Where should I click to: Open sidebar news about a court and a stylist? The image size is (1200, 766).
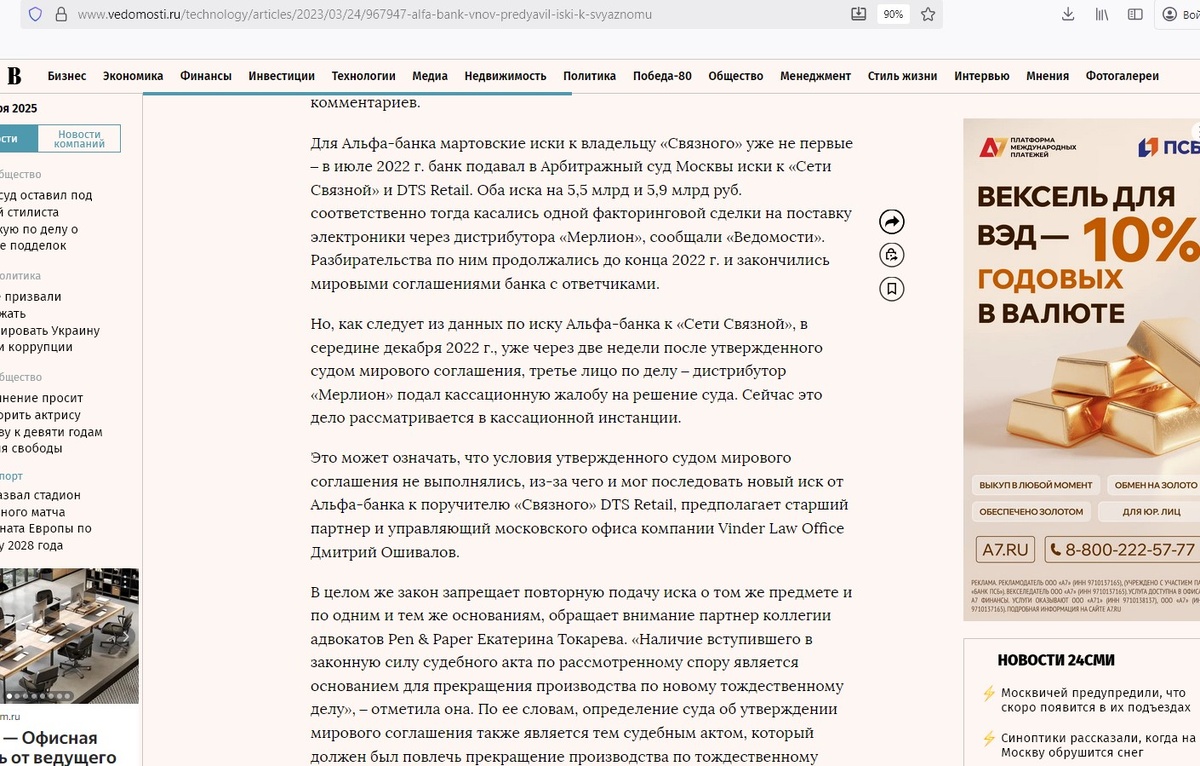click(46, 220)
